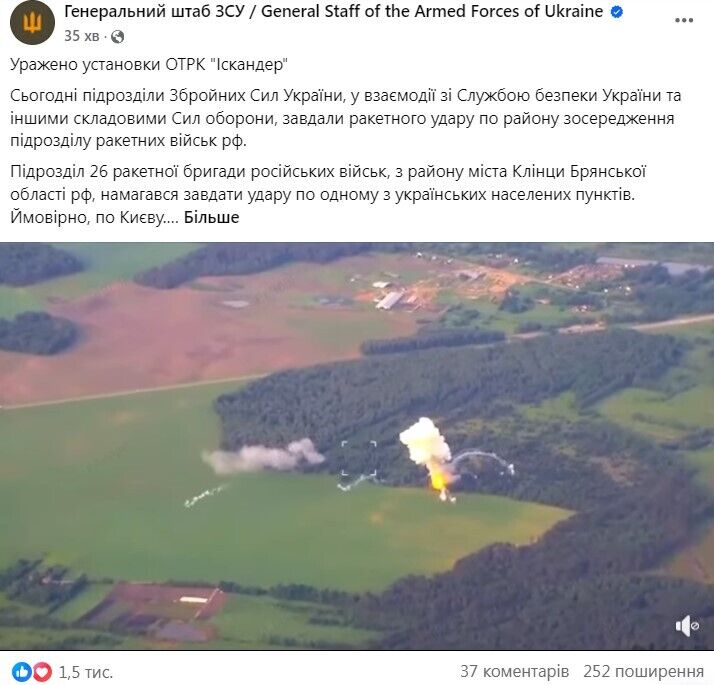Screen dimensions: 714x685
Task: Open the 1,5 тис. reactions count
Action: pos(86,672)
